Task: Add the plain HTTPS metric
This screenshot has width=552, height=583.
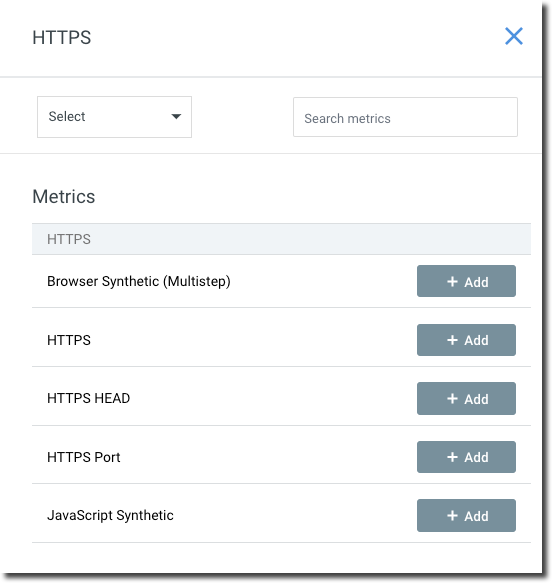Action: pos(466,340)
